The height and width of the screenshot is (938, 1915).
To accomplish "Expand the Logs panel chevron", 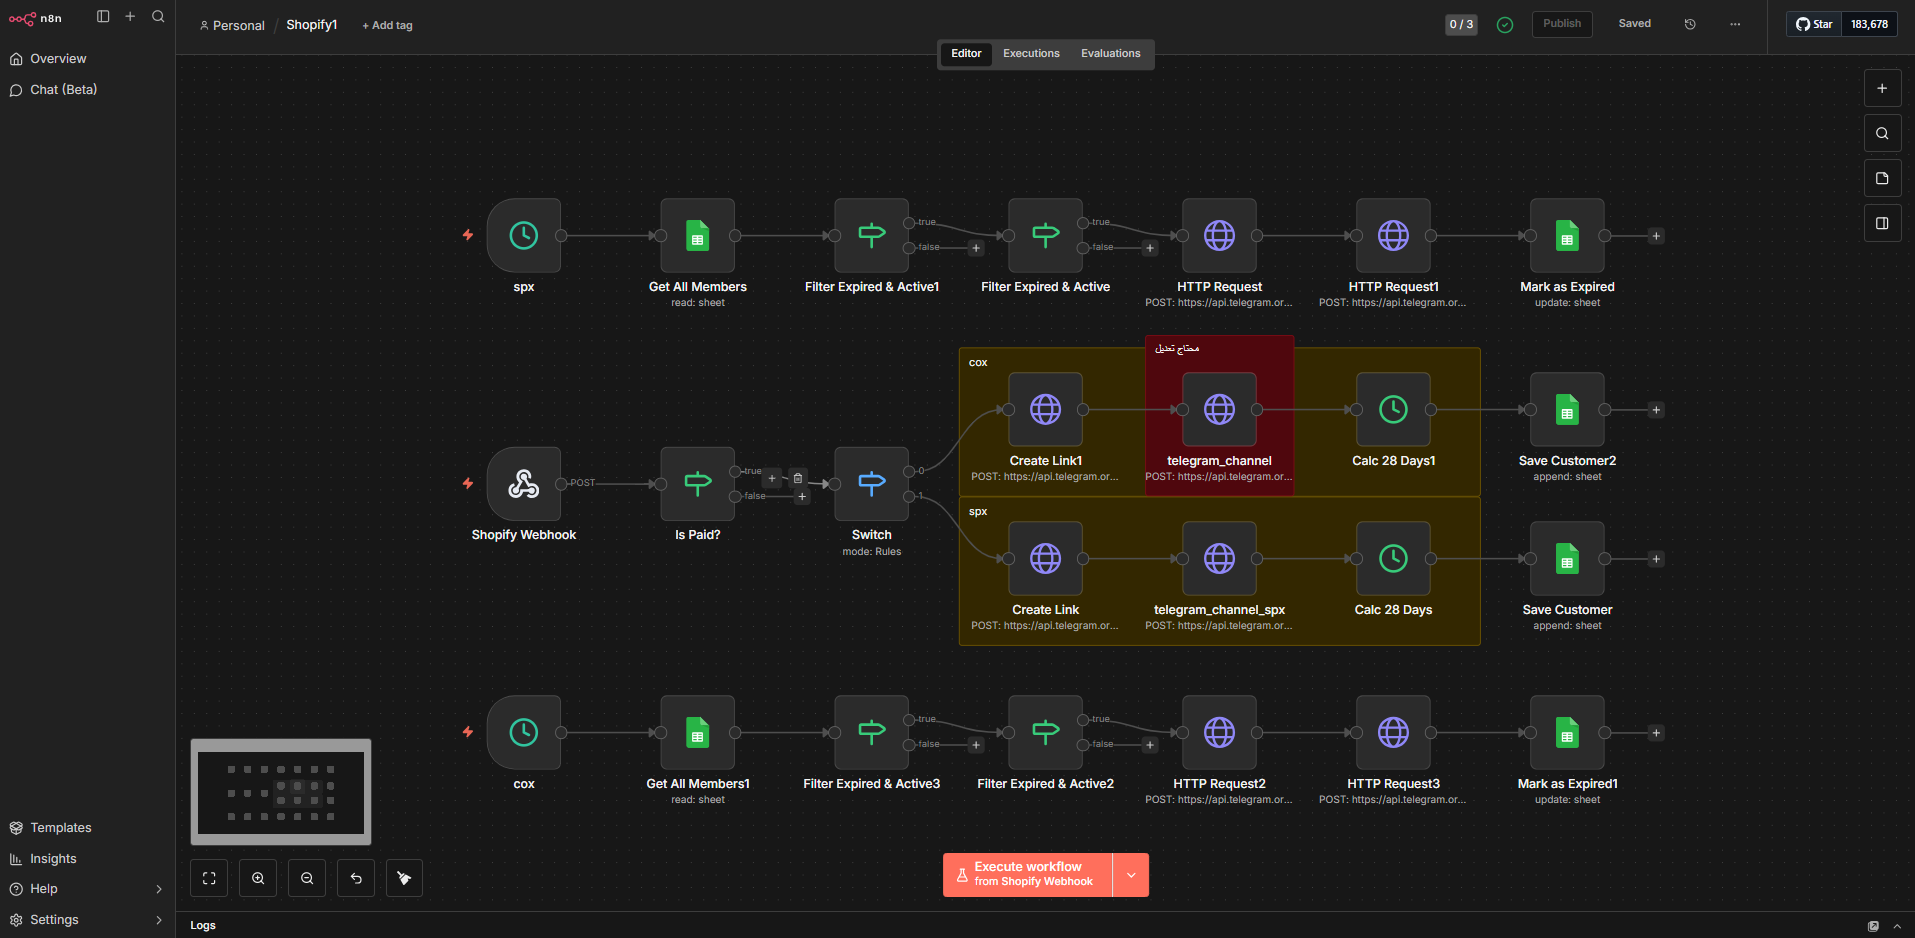I will click(x=1897, y=926).
